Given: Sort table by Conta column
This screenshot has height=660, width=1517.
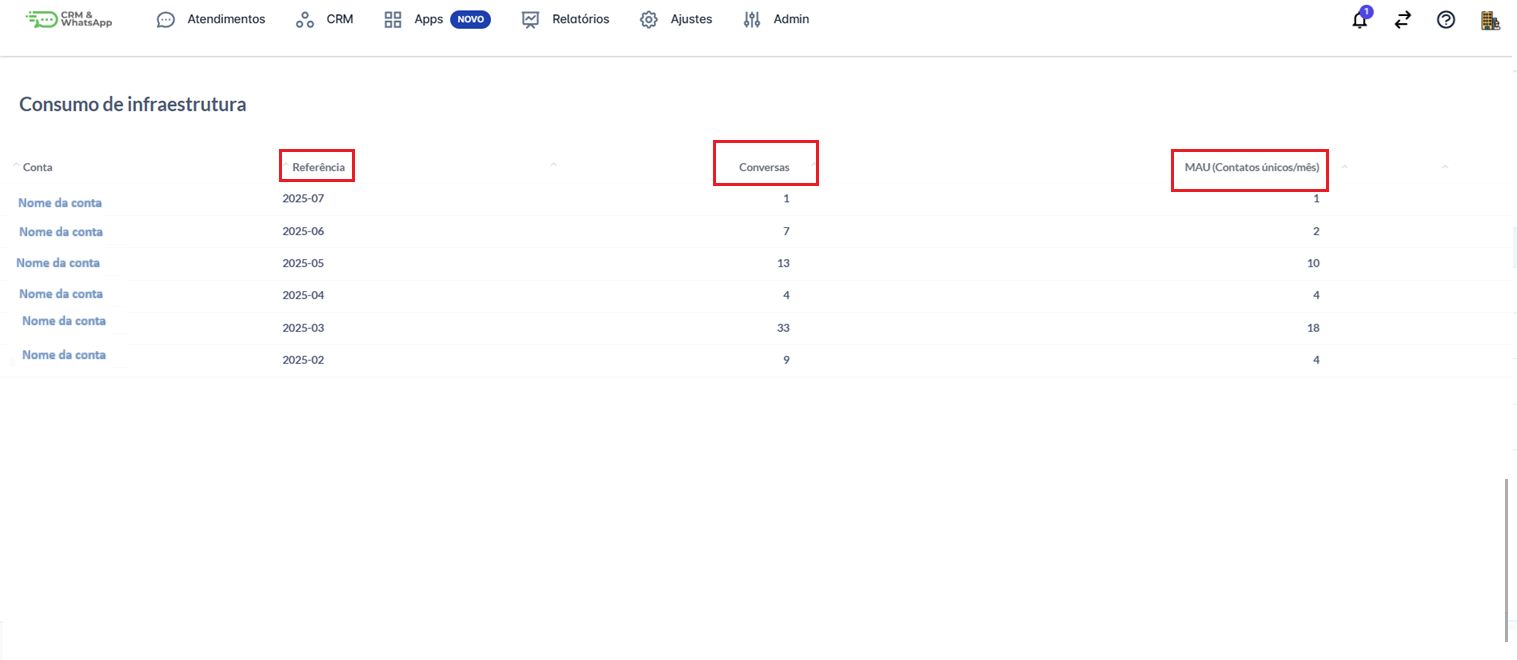Looking at the screenshot, I should (38, 167).
